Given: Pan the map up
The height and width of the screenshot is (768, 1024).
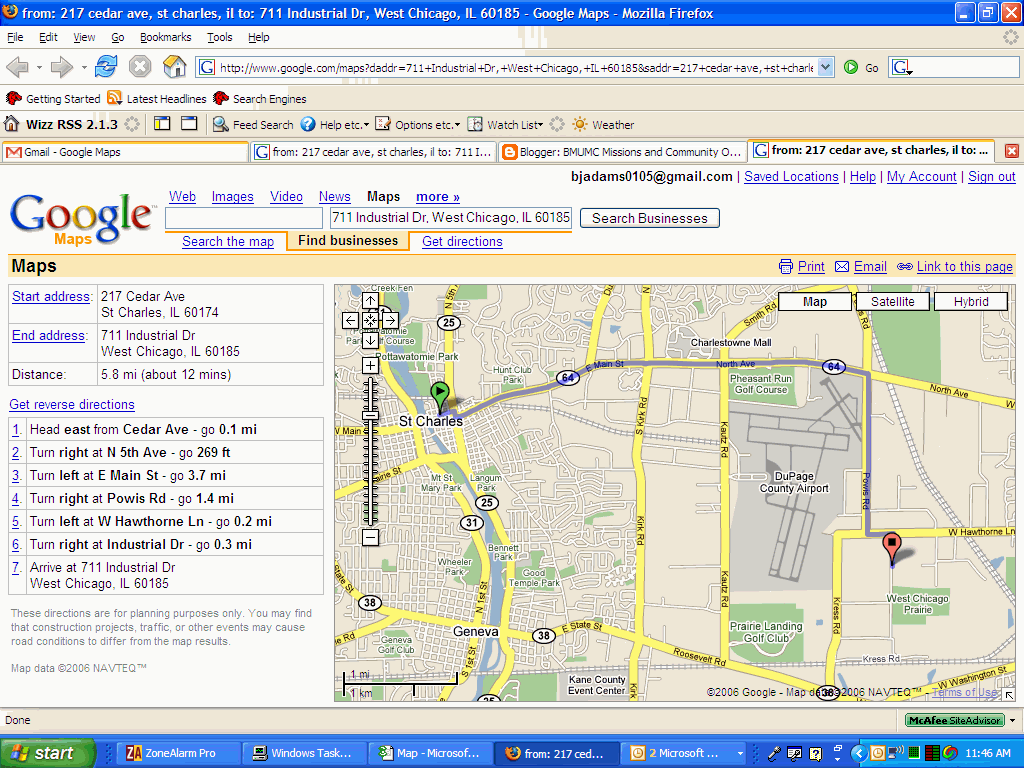Looking at the screenshot, I should (370, 301).
